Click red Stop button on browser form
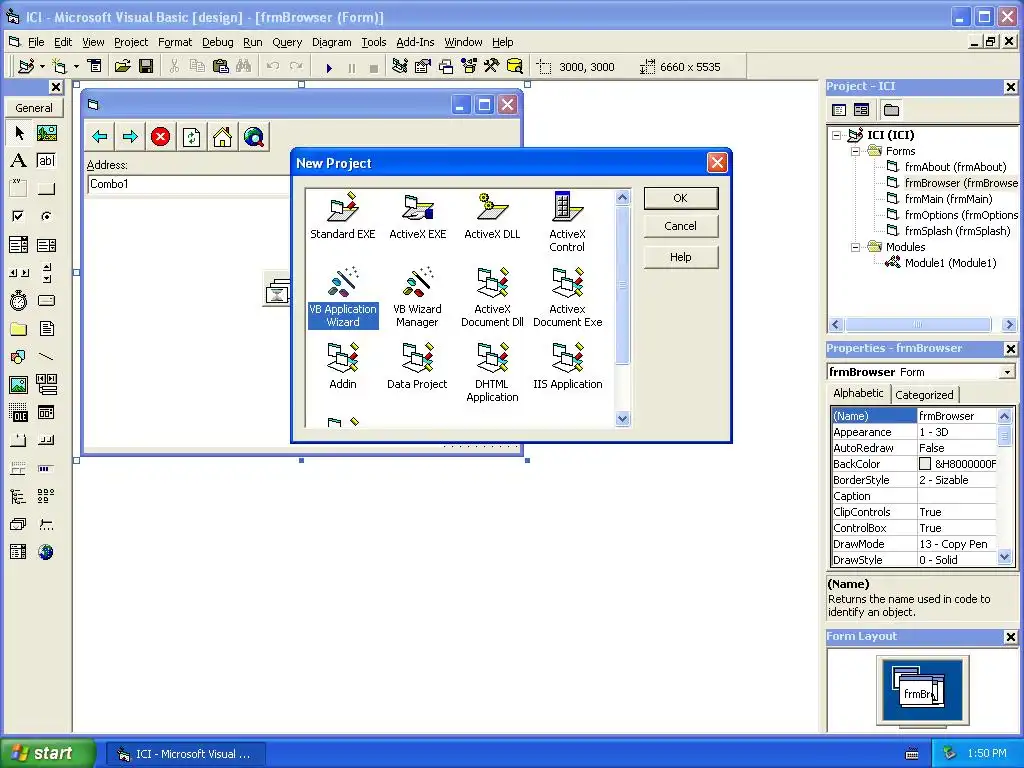The height and width of the screenshot is (768, 1024). point(161,136)
